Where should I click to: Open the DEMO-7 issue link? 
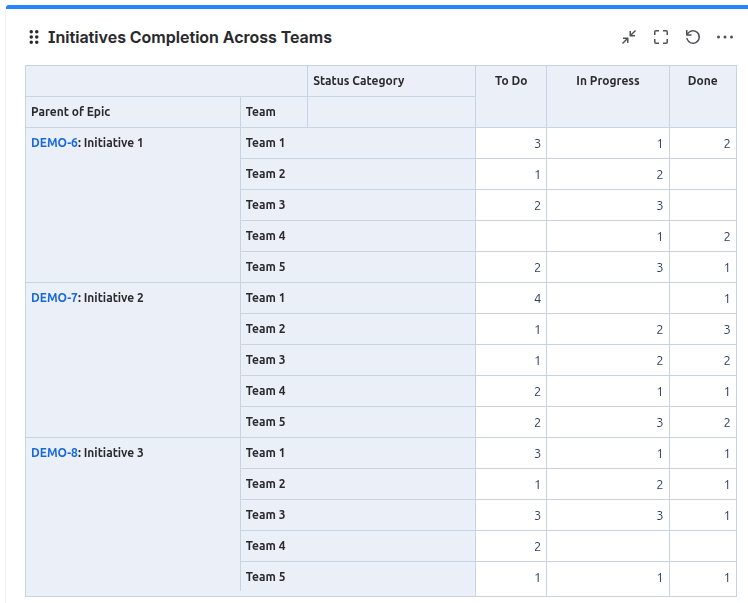pyautogui.click(x=54, y=298)
